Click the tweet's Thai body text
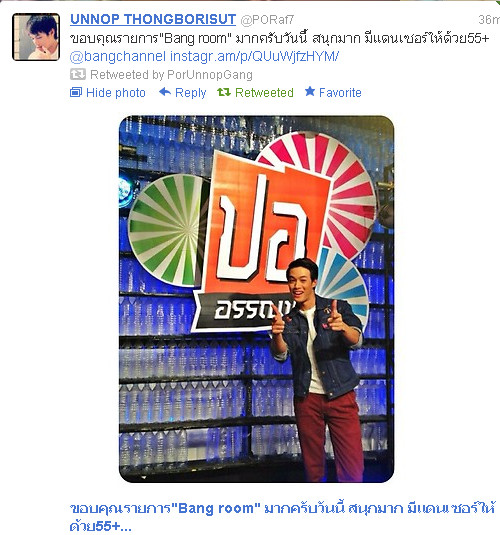500x535 pixels. 280,38
